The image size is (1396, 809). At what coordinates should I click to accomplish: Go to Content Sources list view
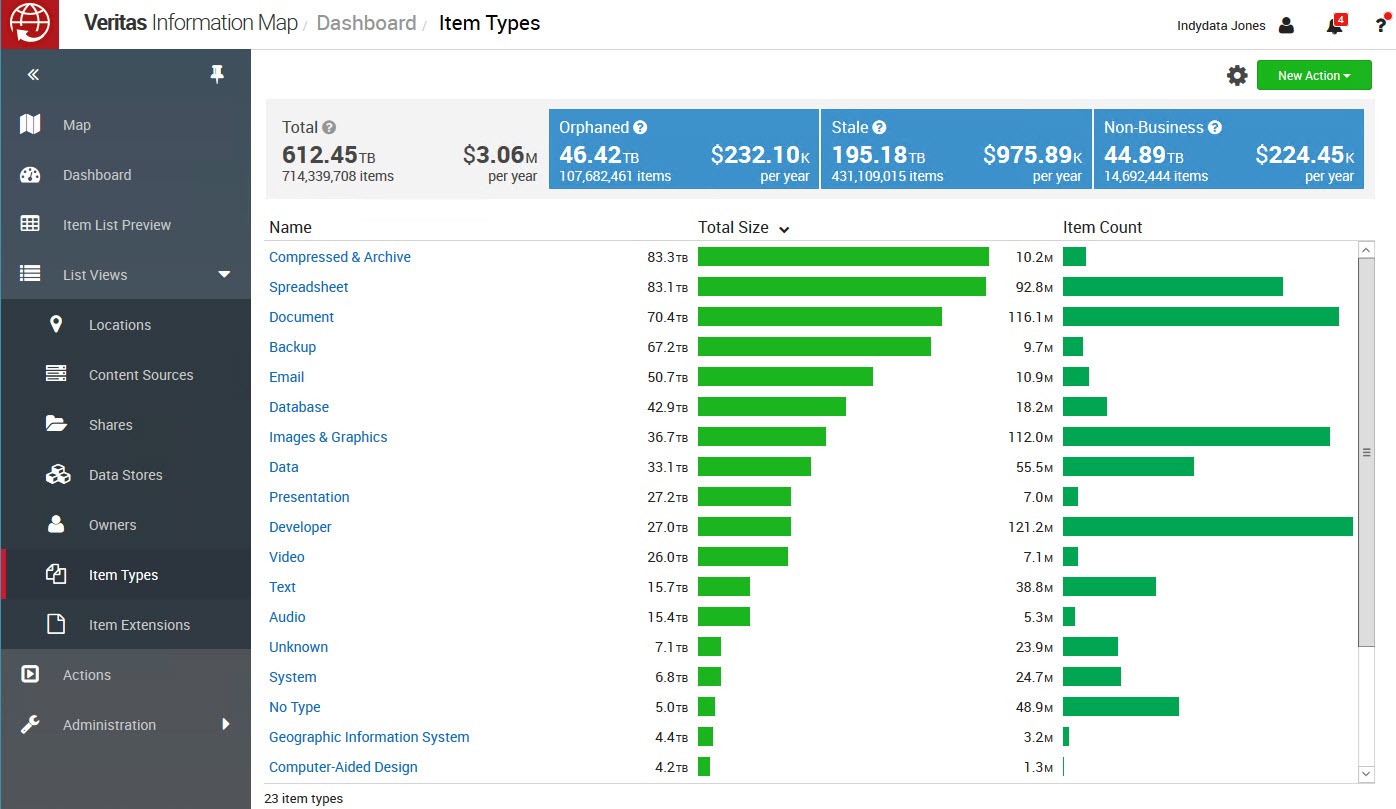[141, 375]
